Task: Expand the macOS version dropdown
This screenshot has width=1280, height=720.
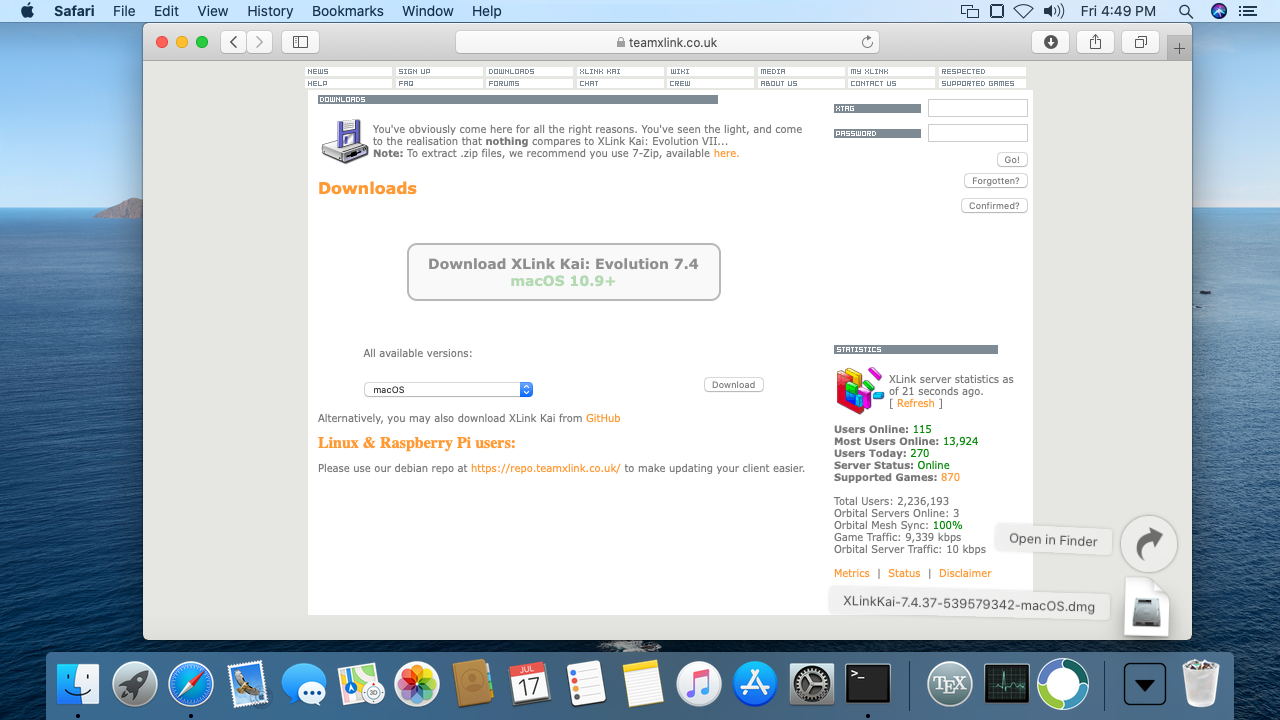Action: pos(448,390)
